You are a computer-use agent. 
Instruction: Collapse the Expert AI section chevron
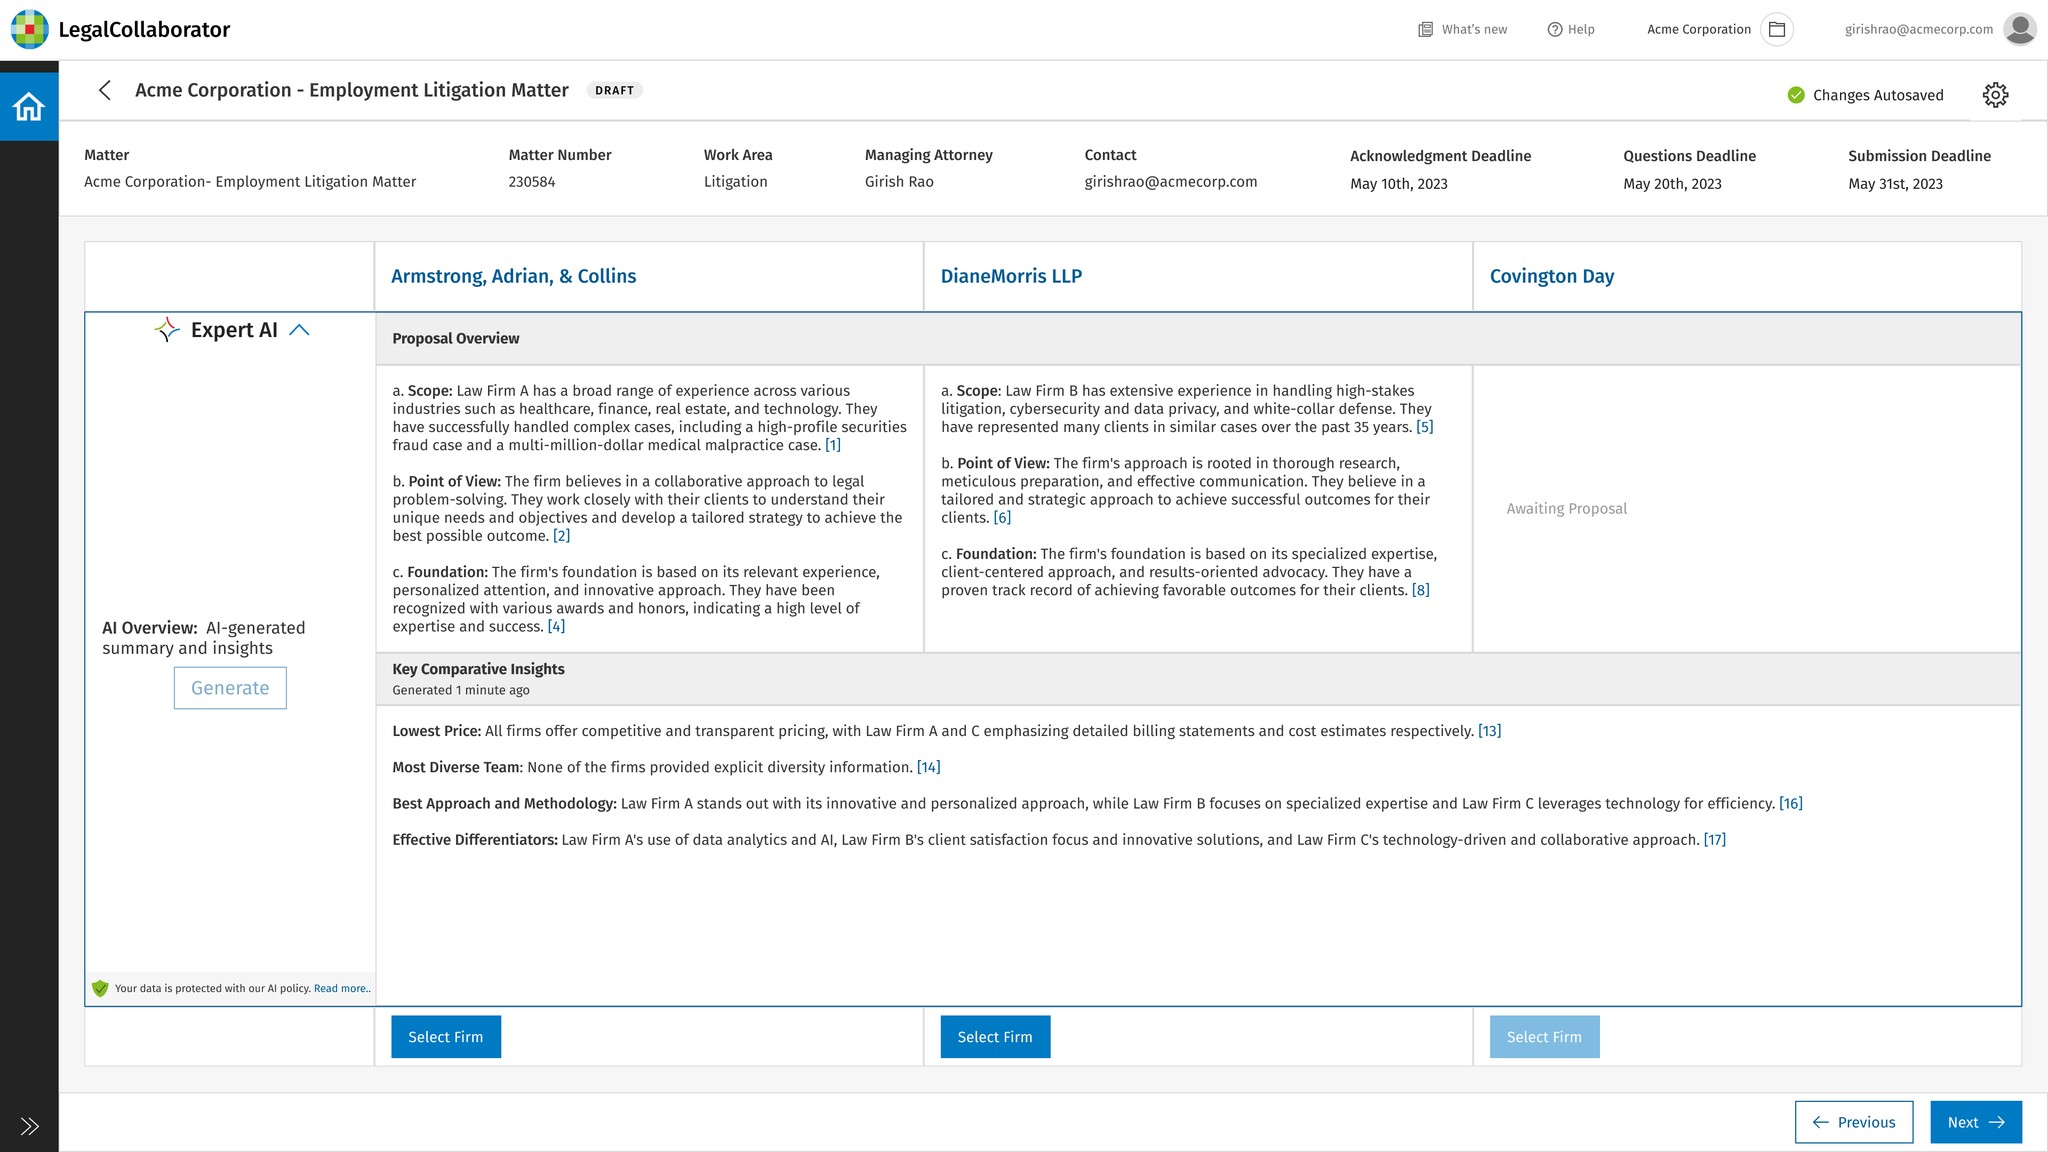coord(299,330)
